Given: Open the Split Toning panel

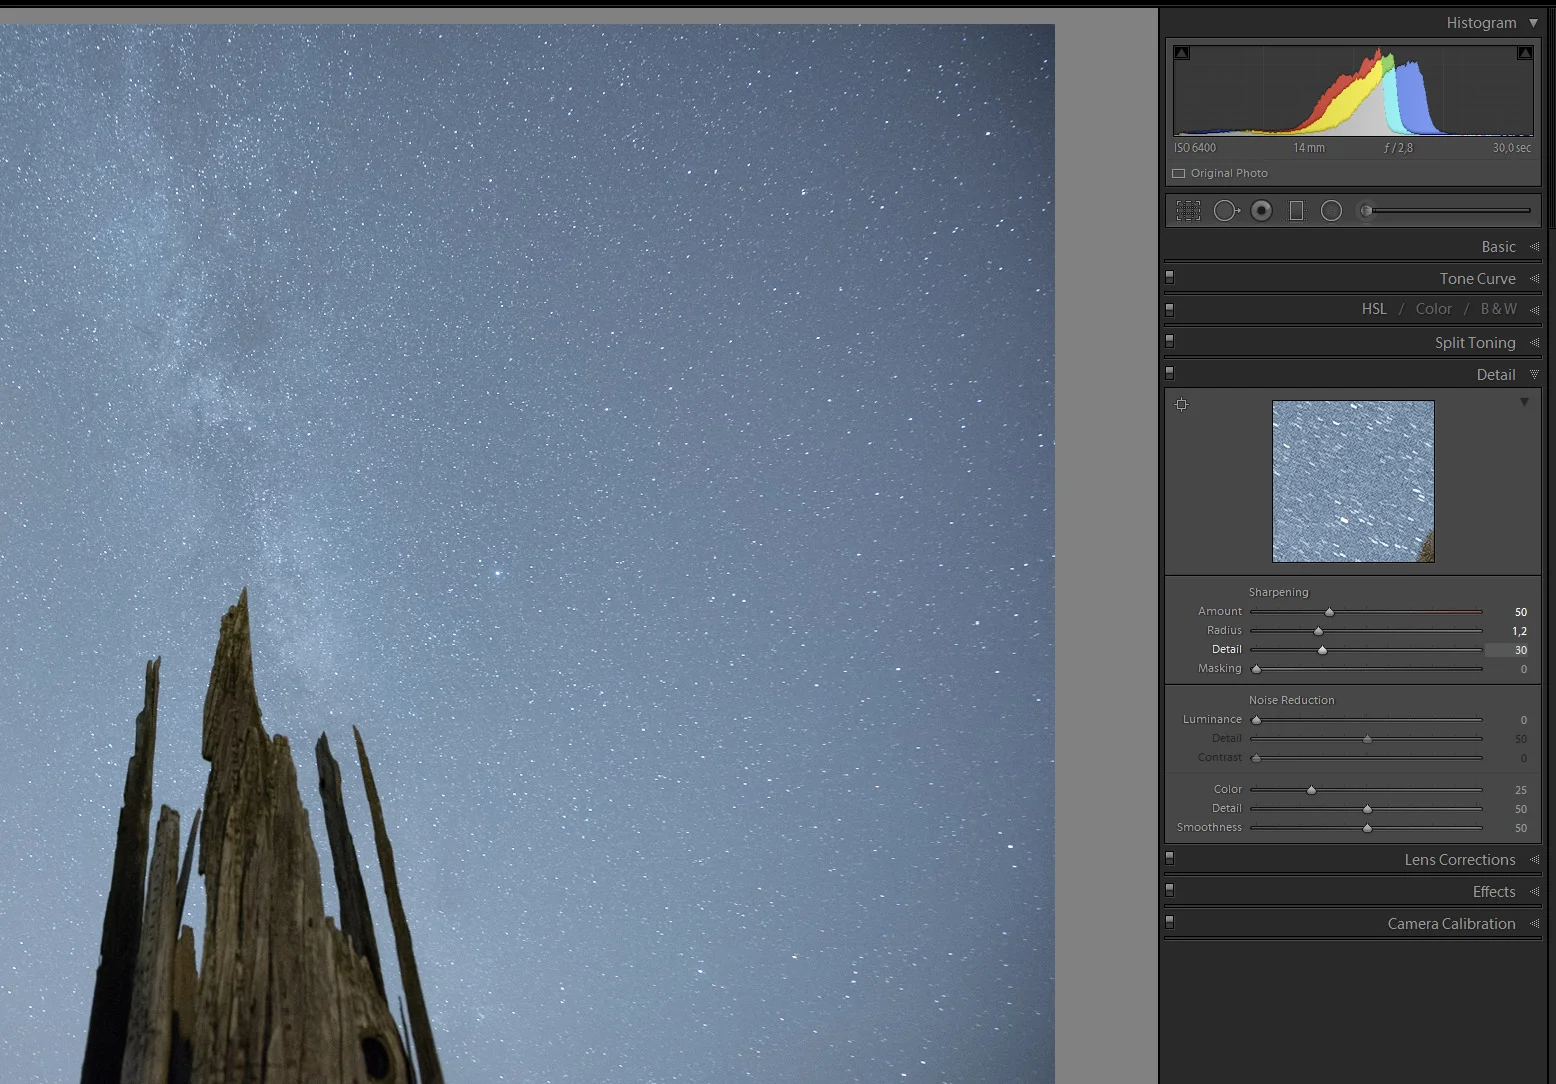Looking at the screenshot, I should [x=1474, y=342].
